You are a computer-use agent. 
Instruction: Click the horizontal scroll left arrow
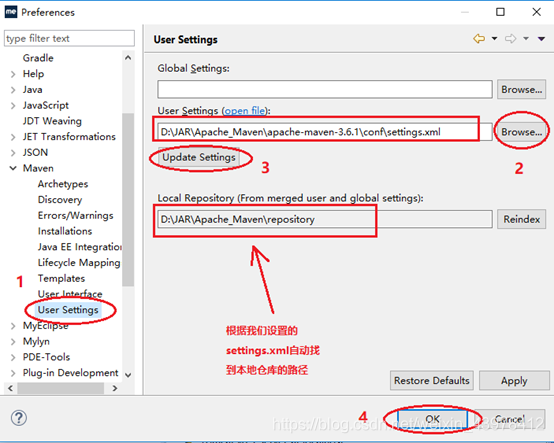point(10,388)
